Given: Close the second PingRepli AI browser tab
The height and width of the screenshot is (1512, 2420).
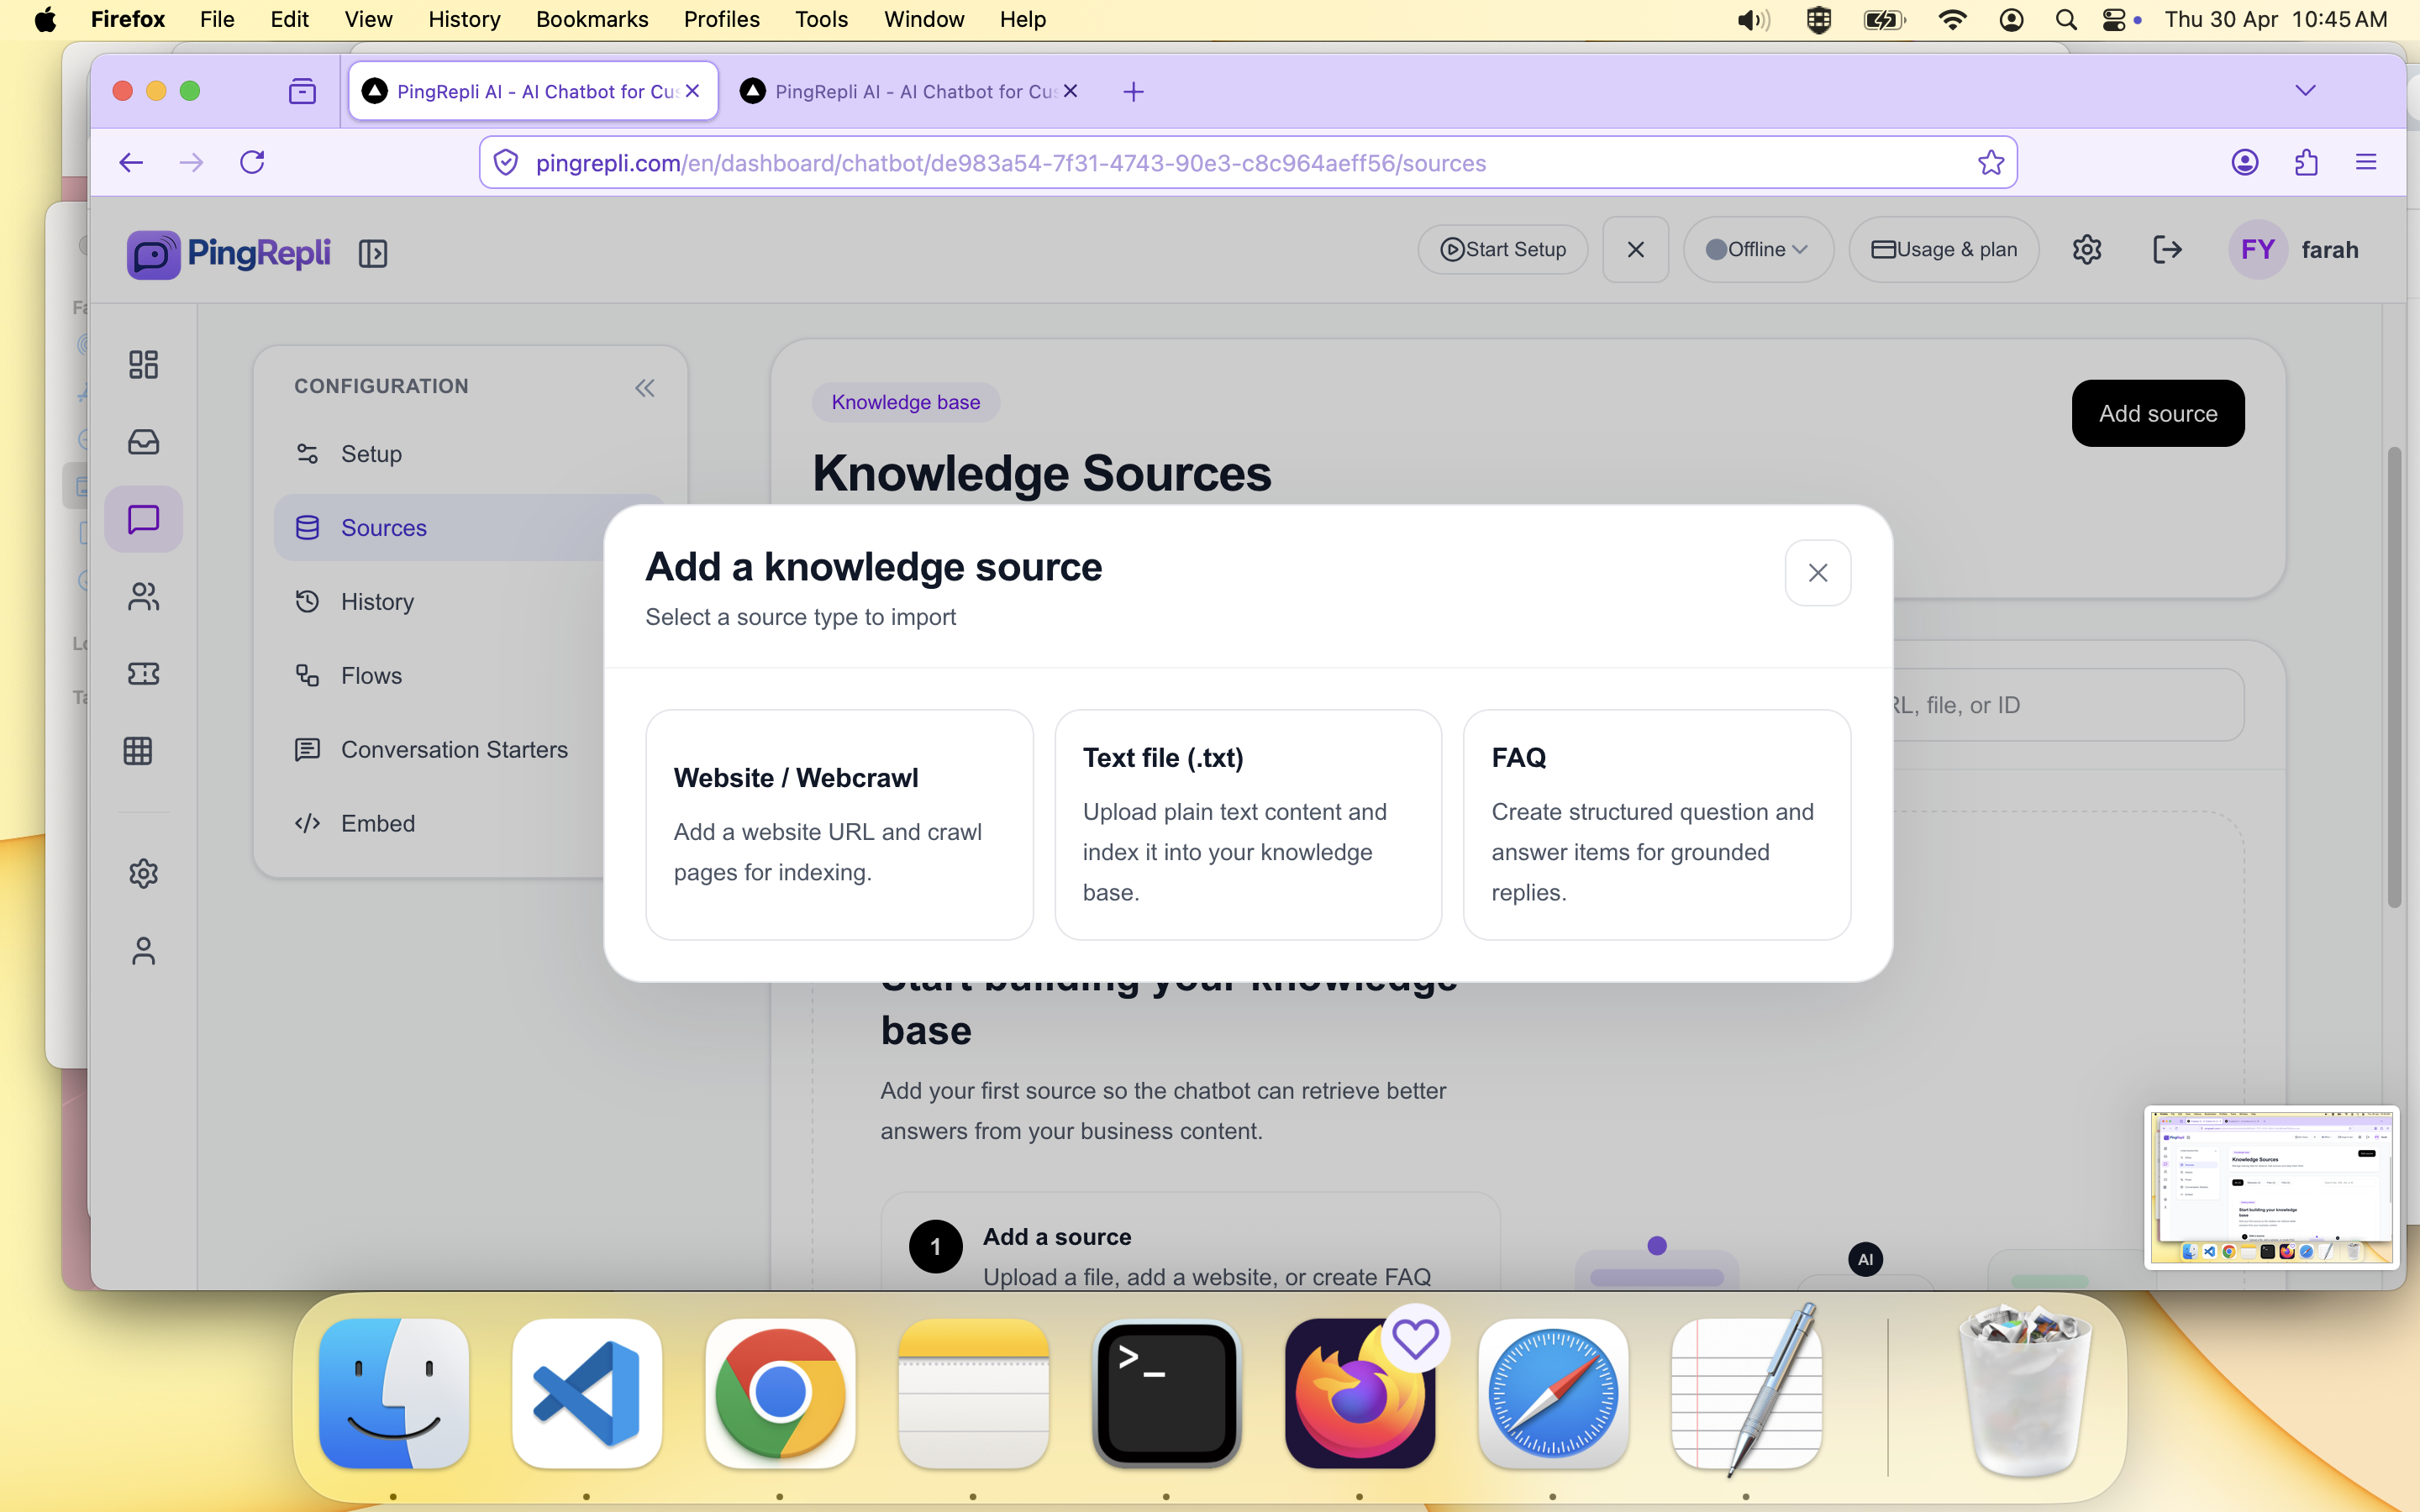Looking at the screenshot, I should tap(1070, 91).
